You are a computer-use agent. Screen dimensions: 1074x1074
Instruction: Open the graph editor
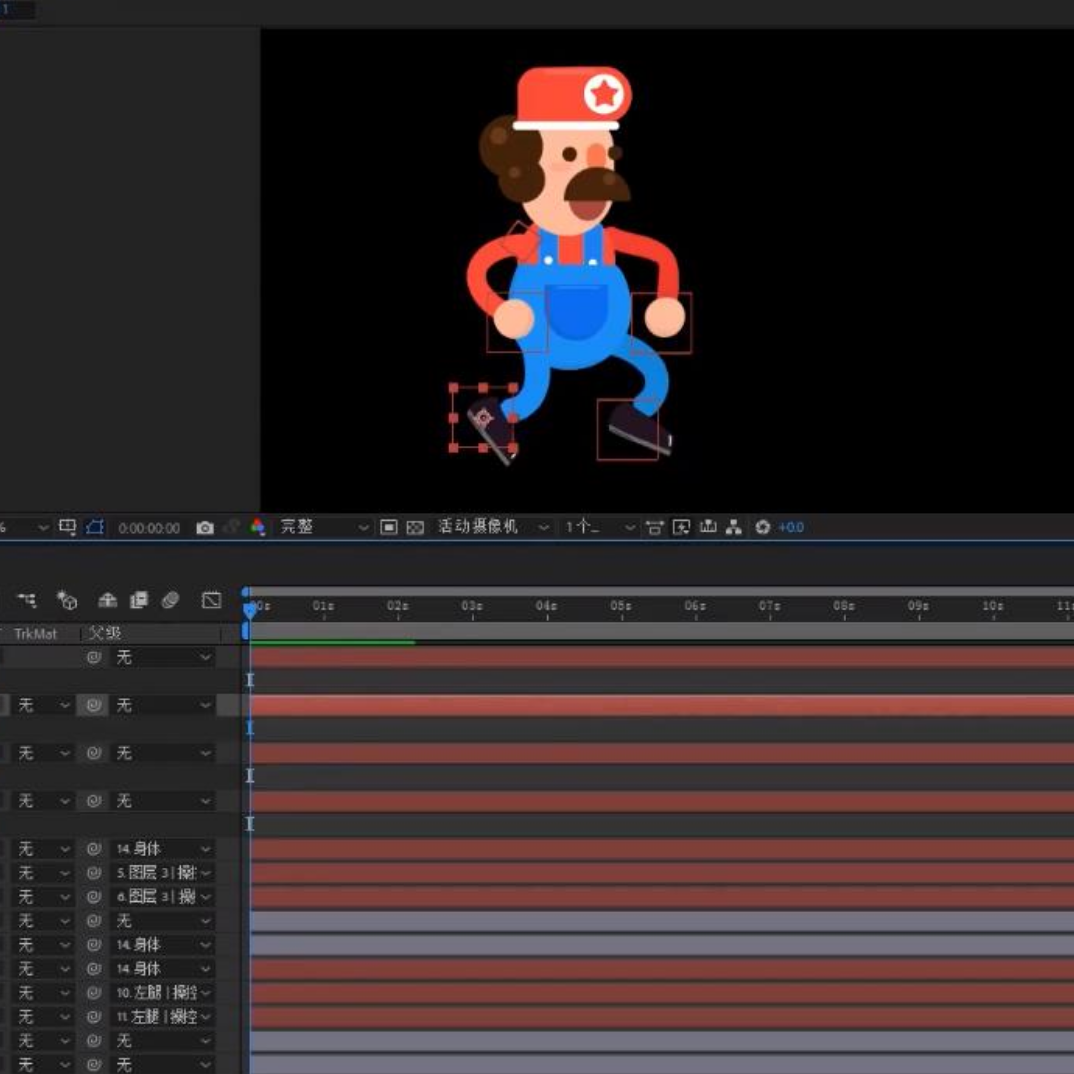[x=212, y=600]
